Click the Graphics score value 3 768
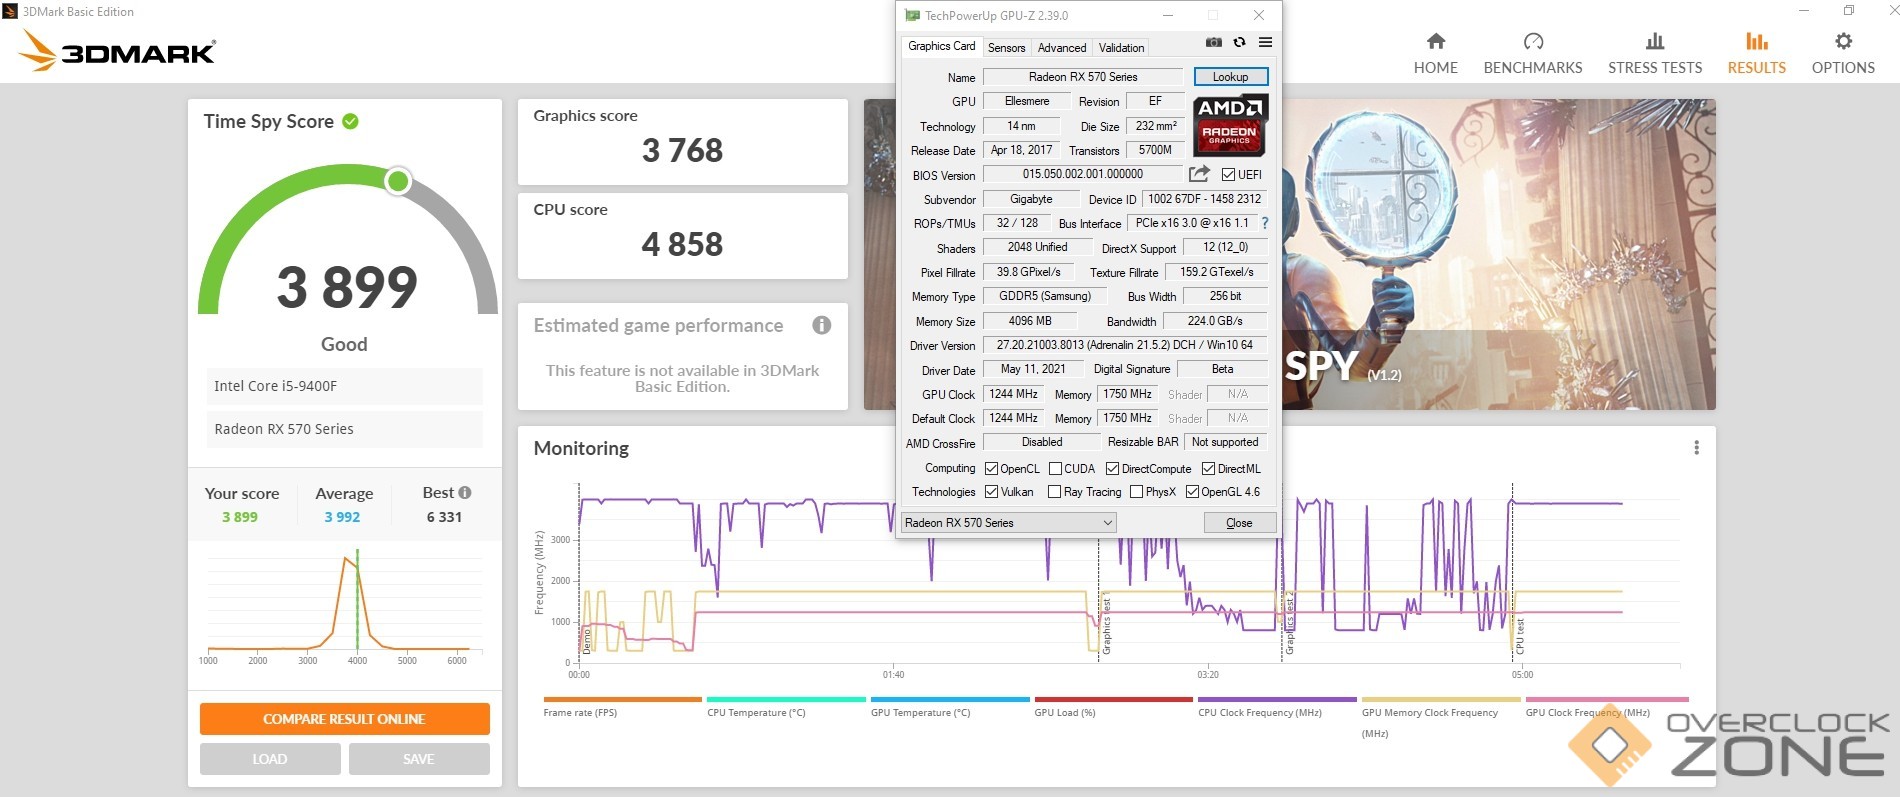The image size is (1900, 797). point(682,150)
